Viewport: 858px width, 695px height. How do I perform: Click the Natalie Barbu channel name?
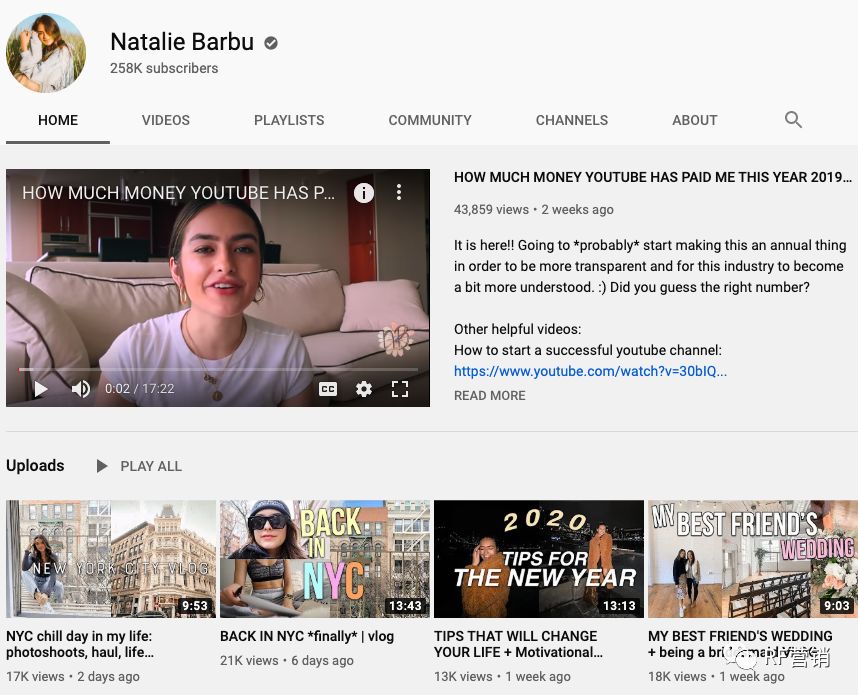click(182, 42)
